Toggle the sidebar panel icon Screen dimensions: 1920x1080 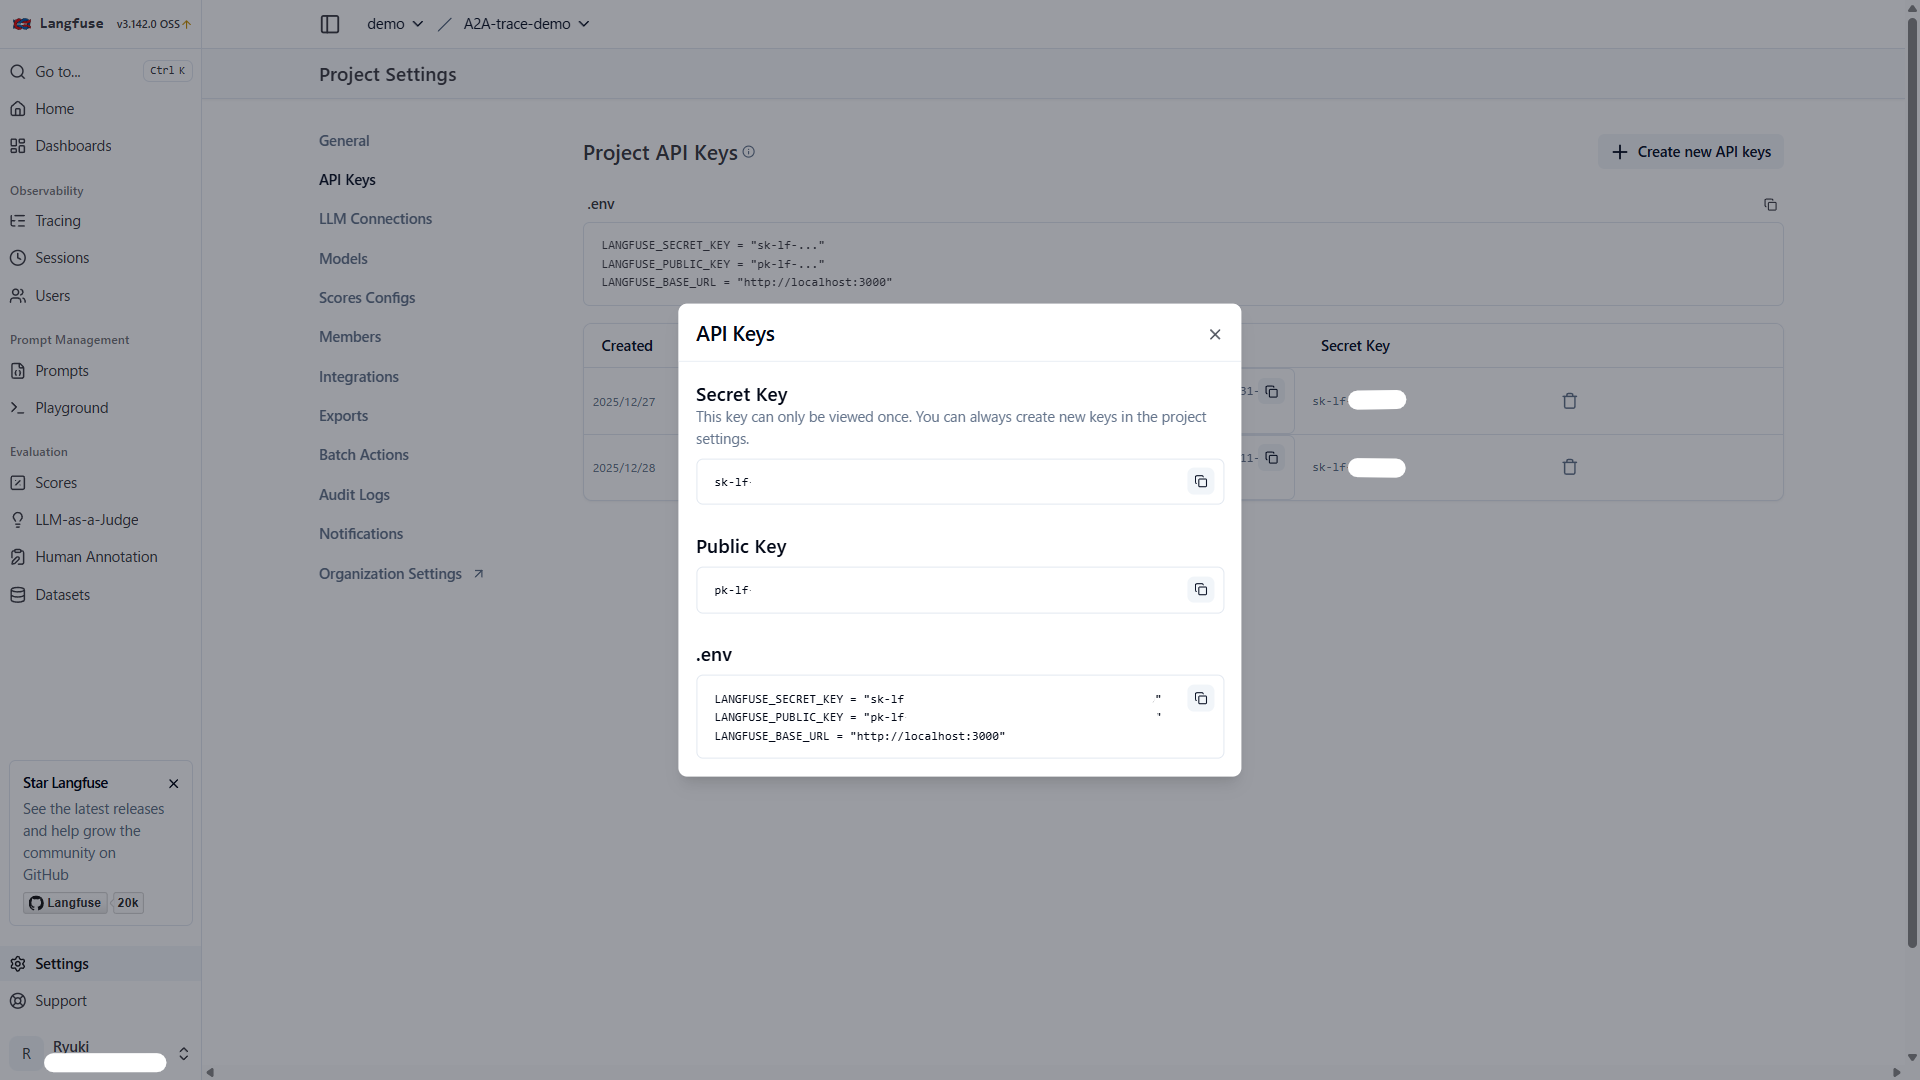[330, 24]
